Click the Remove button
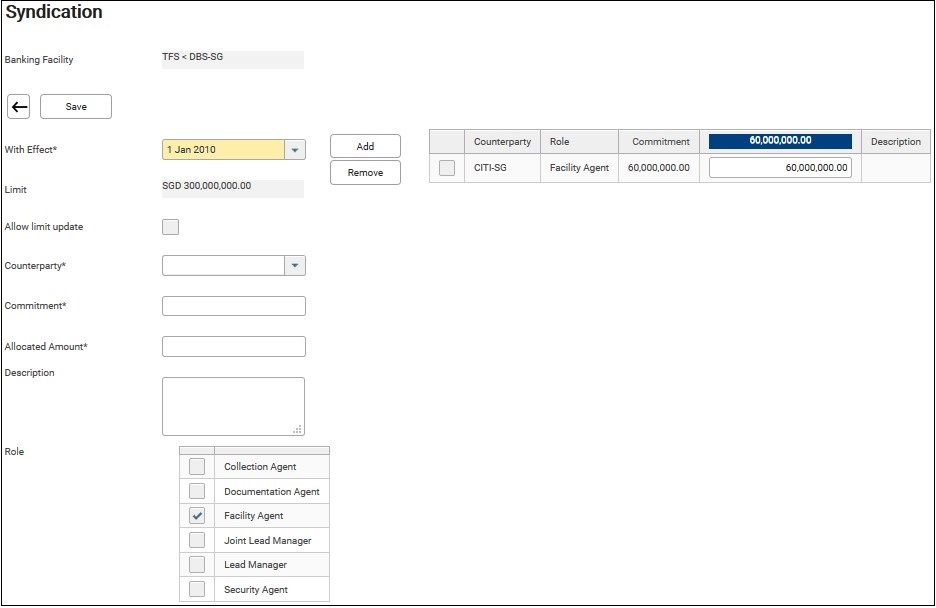Viewport: 936px width, 608px height. tap(365, 173)
